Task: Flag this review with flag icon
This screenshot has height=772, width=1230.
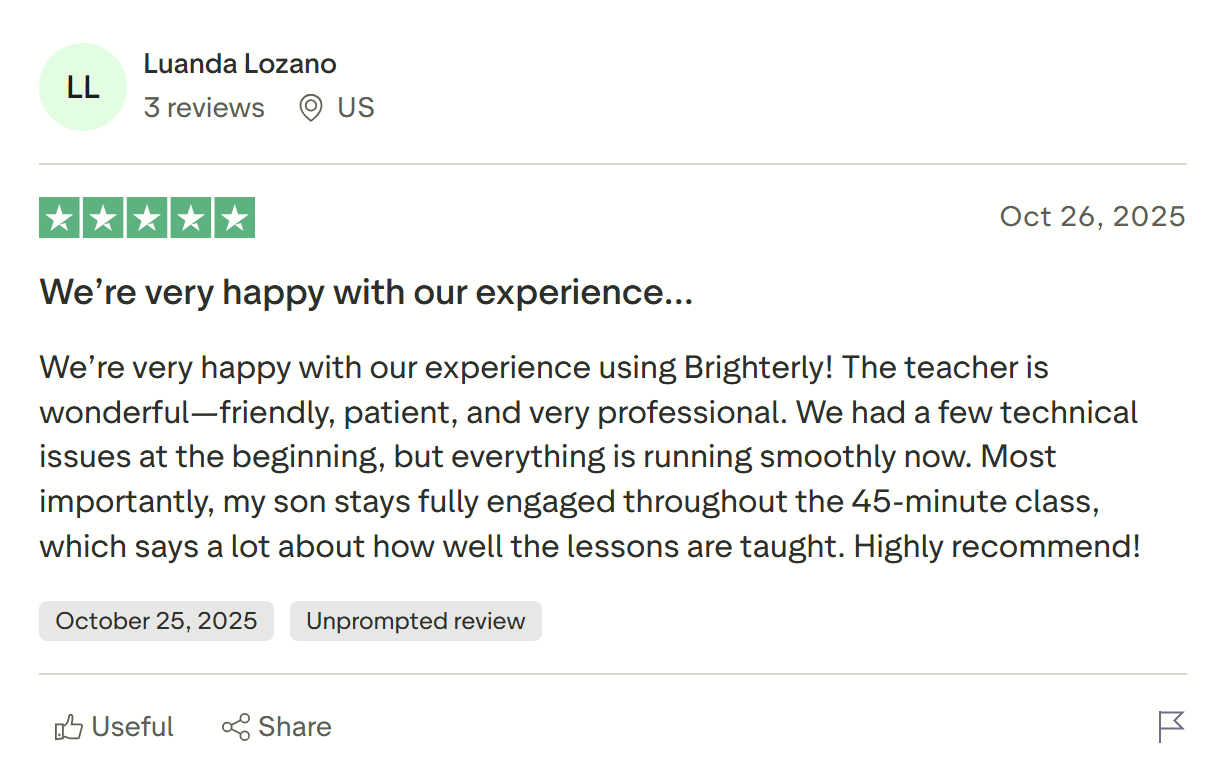Action: 1171,727
